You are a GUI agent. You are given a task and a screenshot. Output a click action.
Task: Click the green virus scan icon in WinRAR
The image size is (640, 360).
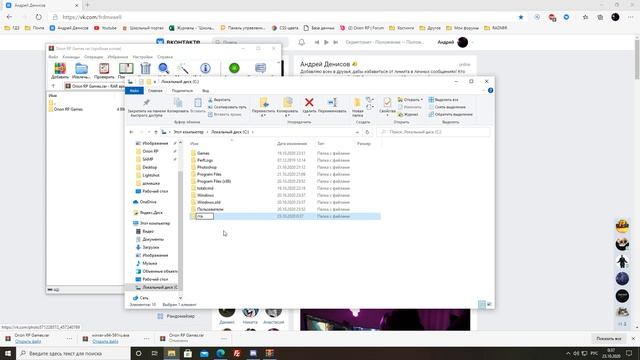click(x=234, y=68)
